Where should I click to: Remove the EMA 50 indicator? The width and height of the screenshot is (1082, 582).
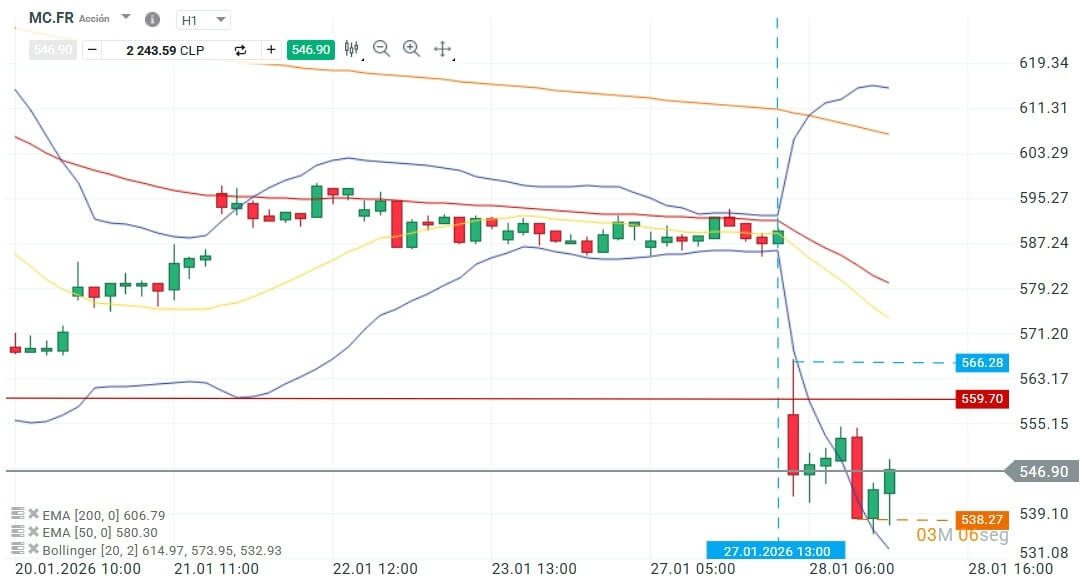pyautogui.click(x=33, y=532)
